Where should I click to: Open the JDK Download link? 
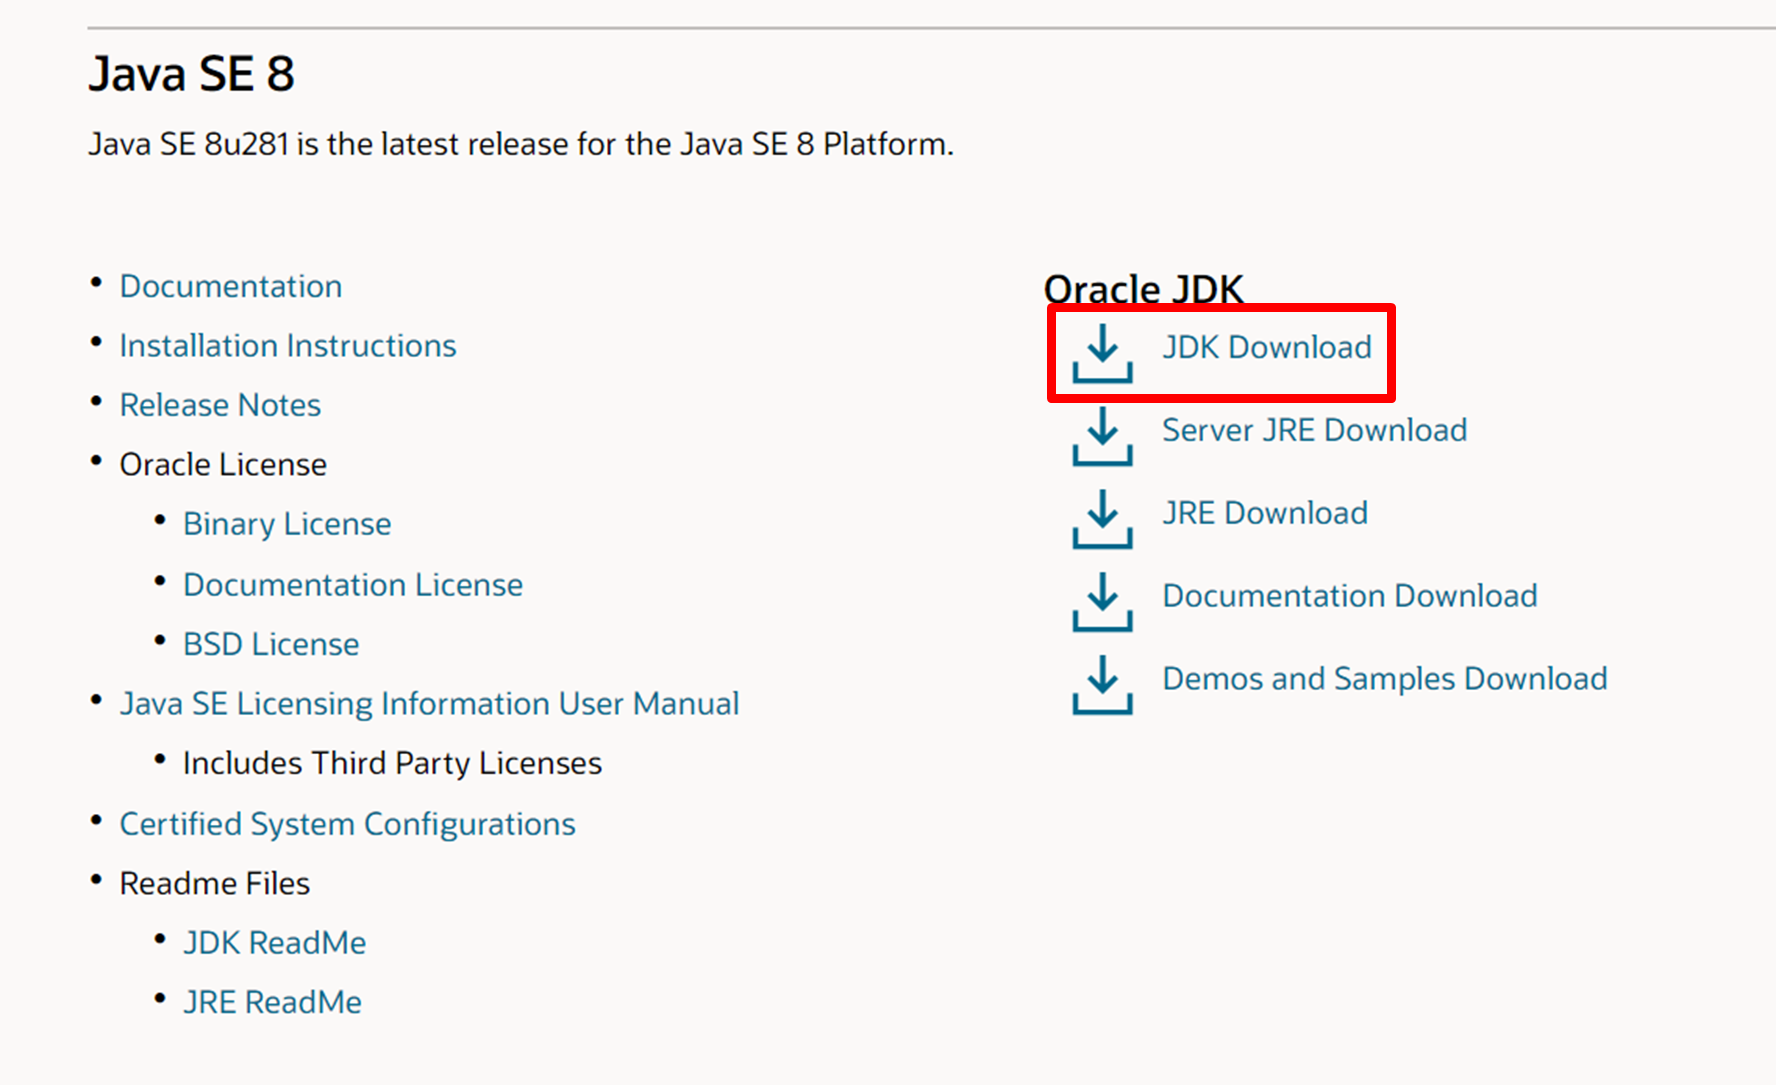[x=1267, y=347]
